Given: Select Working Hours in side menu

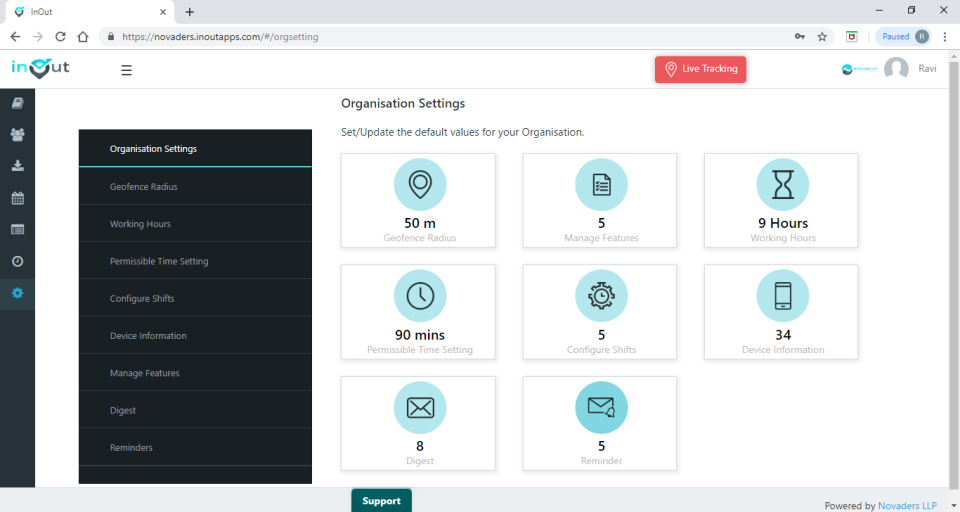Looking at the screenshot, I should point(195,224).
